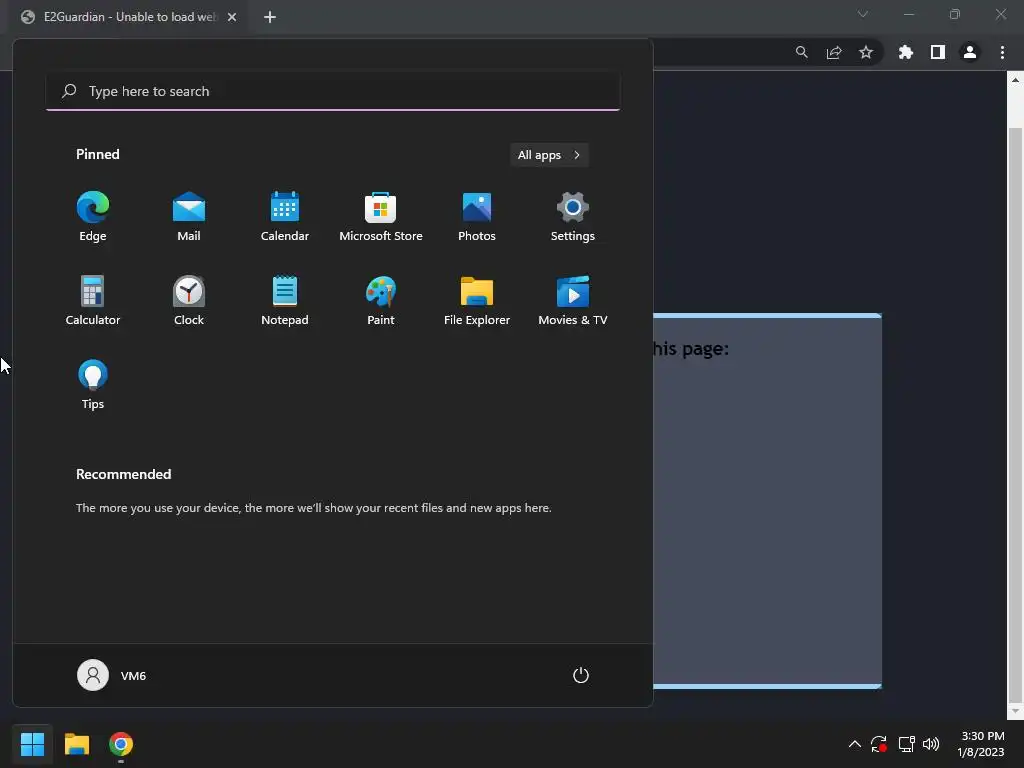Open Chrome's three-dot menu
The height and width of the screenshot is (768, 1024).
click(1002, 52)
